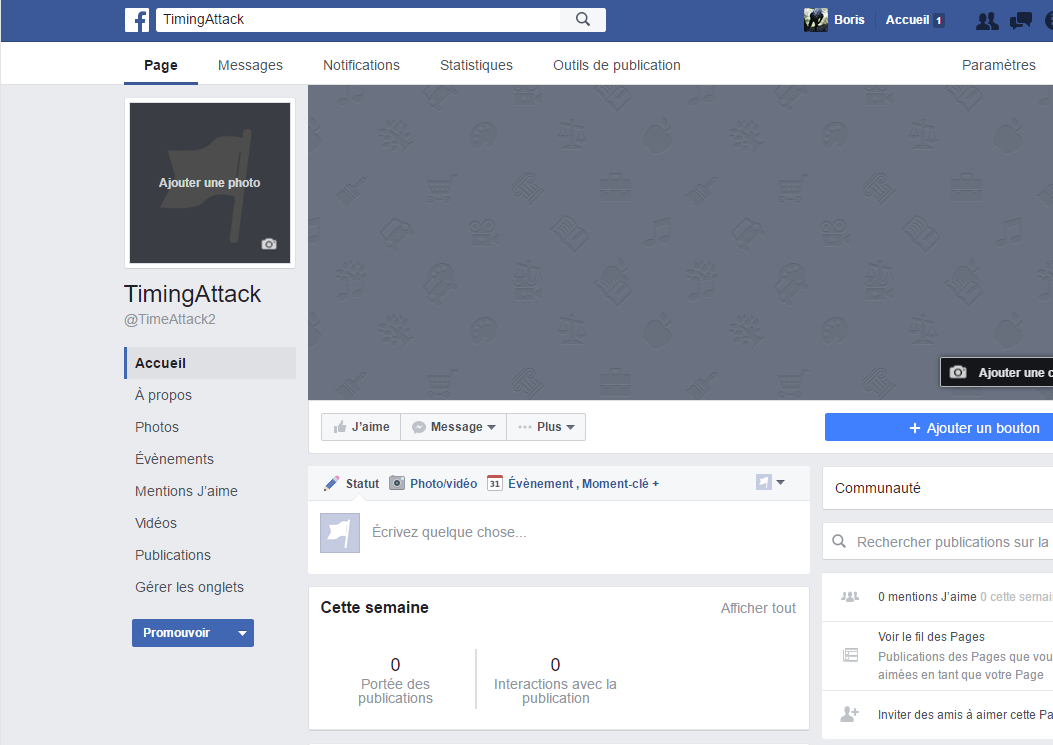This screenshot has height=745, width=1053.
Task: Open the messages chat bubbles icon
Action: coord(1021,21)
